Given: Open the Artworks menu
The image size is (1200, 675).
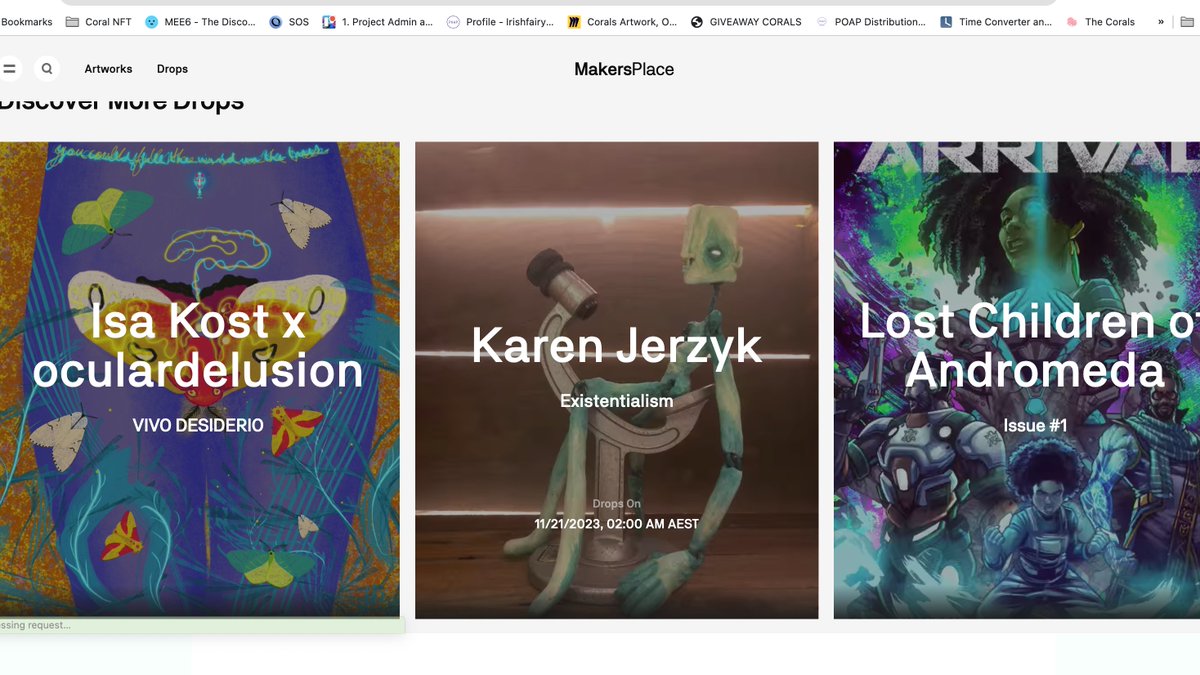Looking at the screenshot, I should click(x=108, y=69).
